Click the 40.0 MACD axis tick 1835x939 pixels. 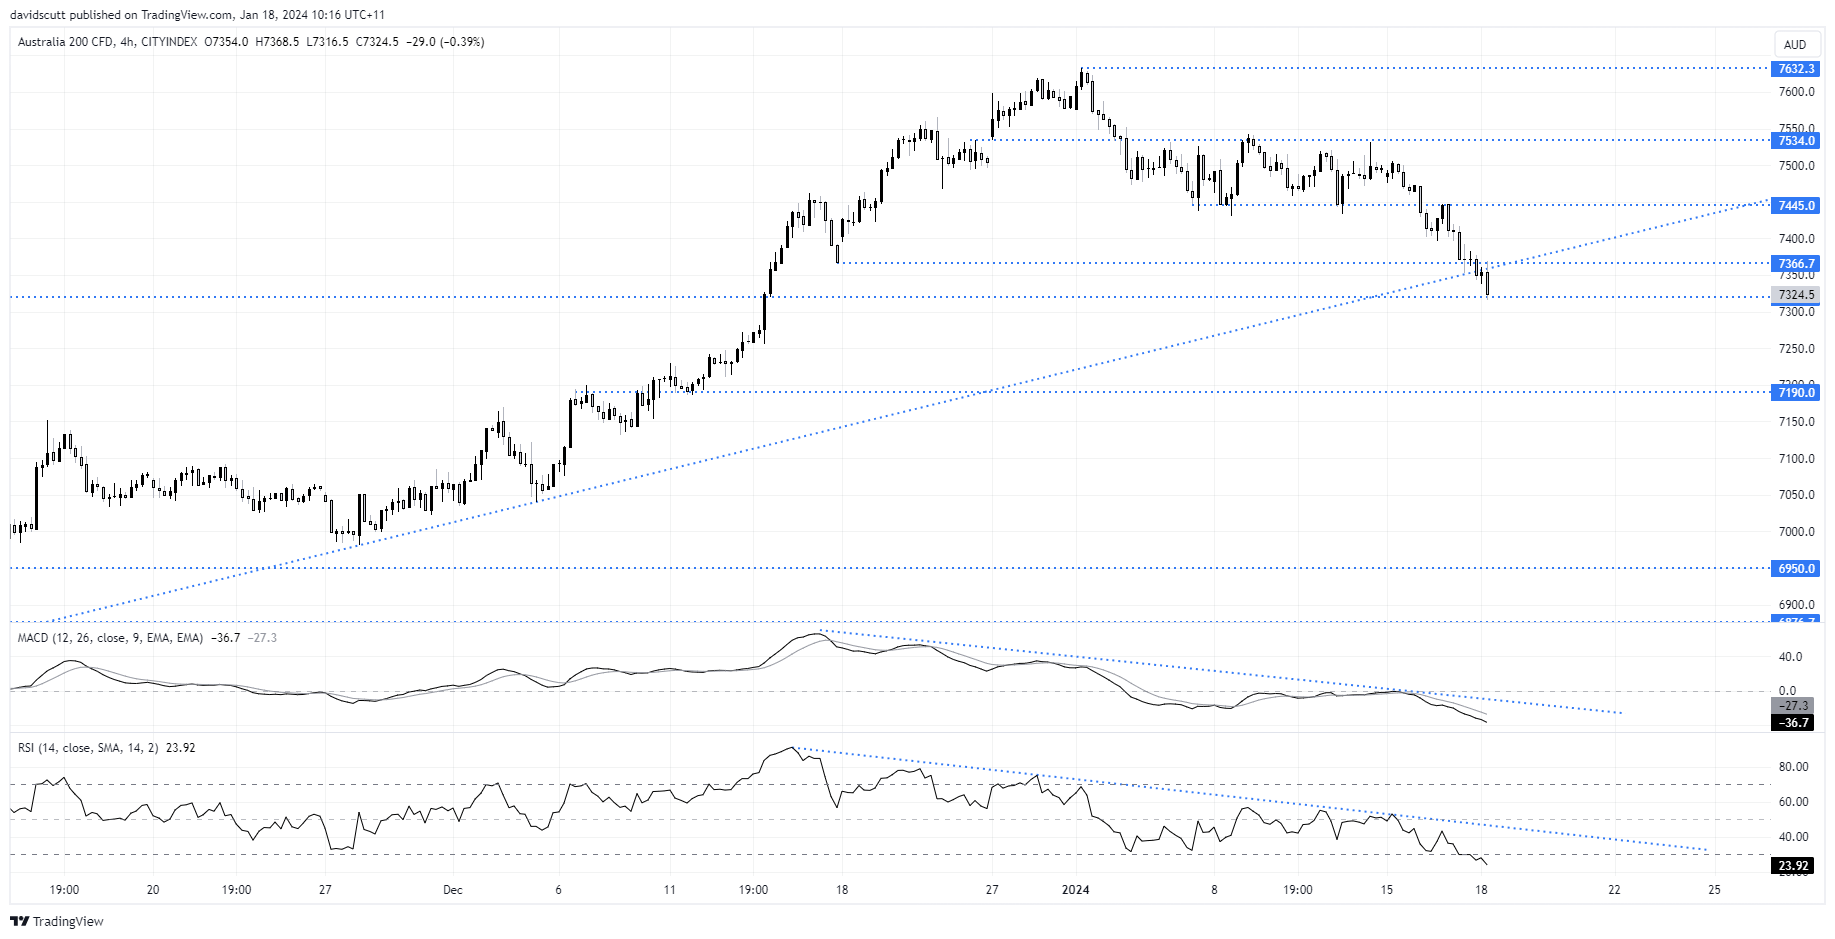[x=1791, y=657]
